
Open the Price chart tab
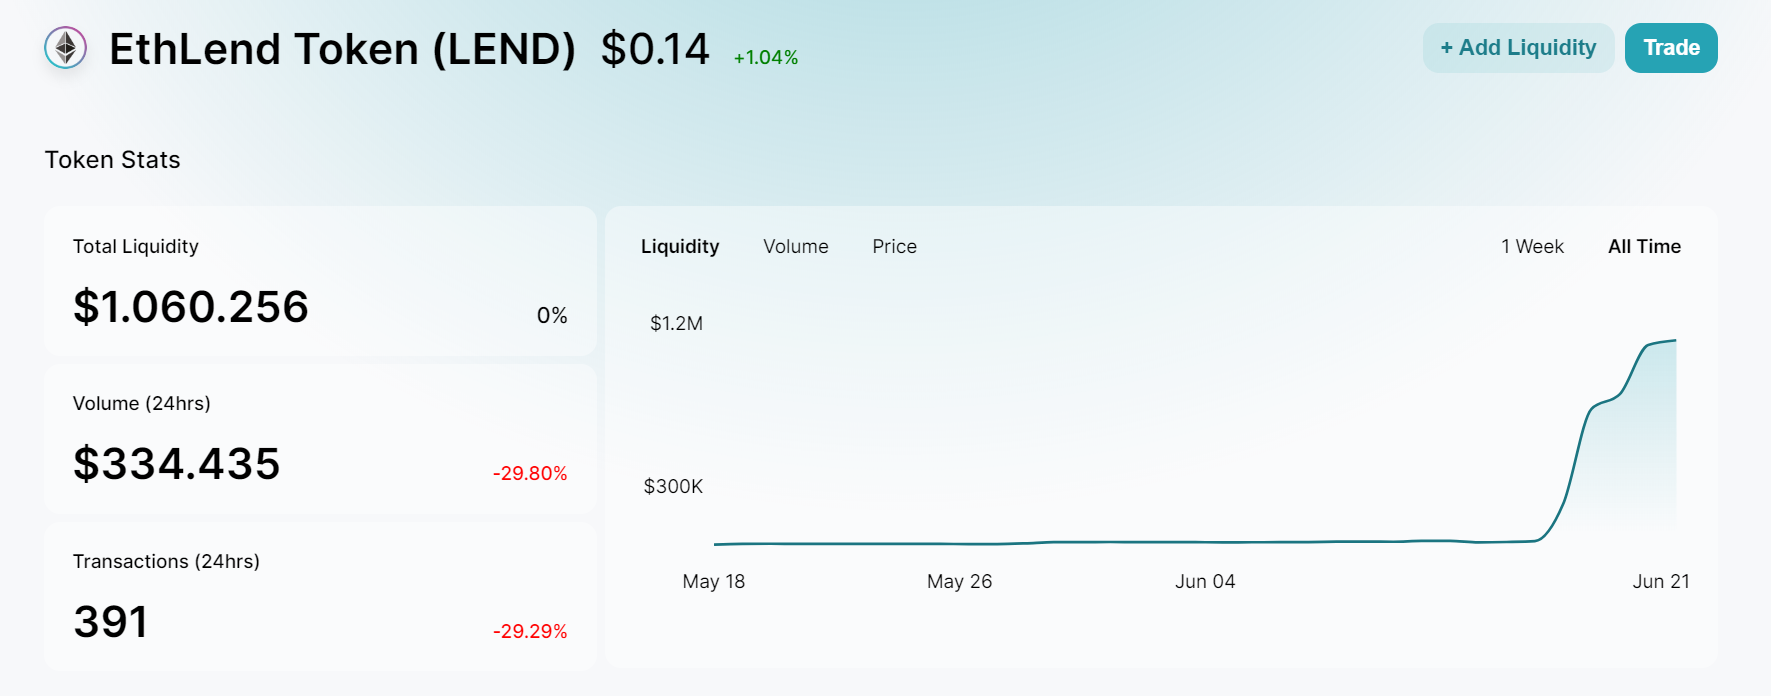tap(894, 247)
